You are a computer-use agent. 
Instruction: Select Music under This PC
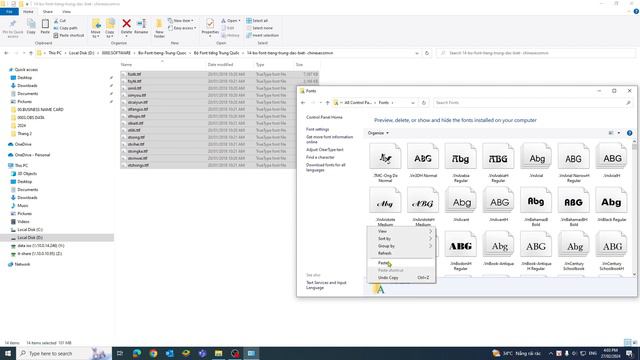click(x=22, y=205)
